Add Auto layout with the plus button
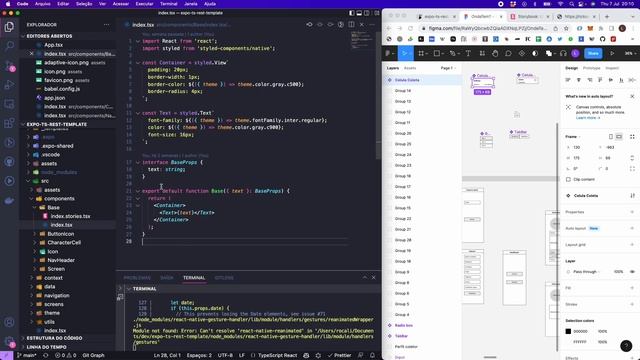The width and height of the screenshot is (640, 360). coord(632,228)
